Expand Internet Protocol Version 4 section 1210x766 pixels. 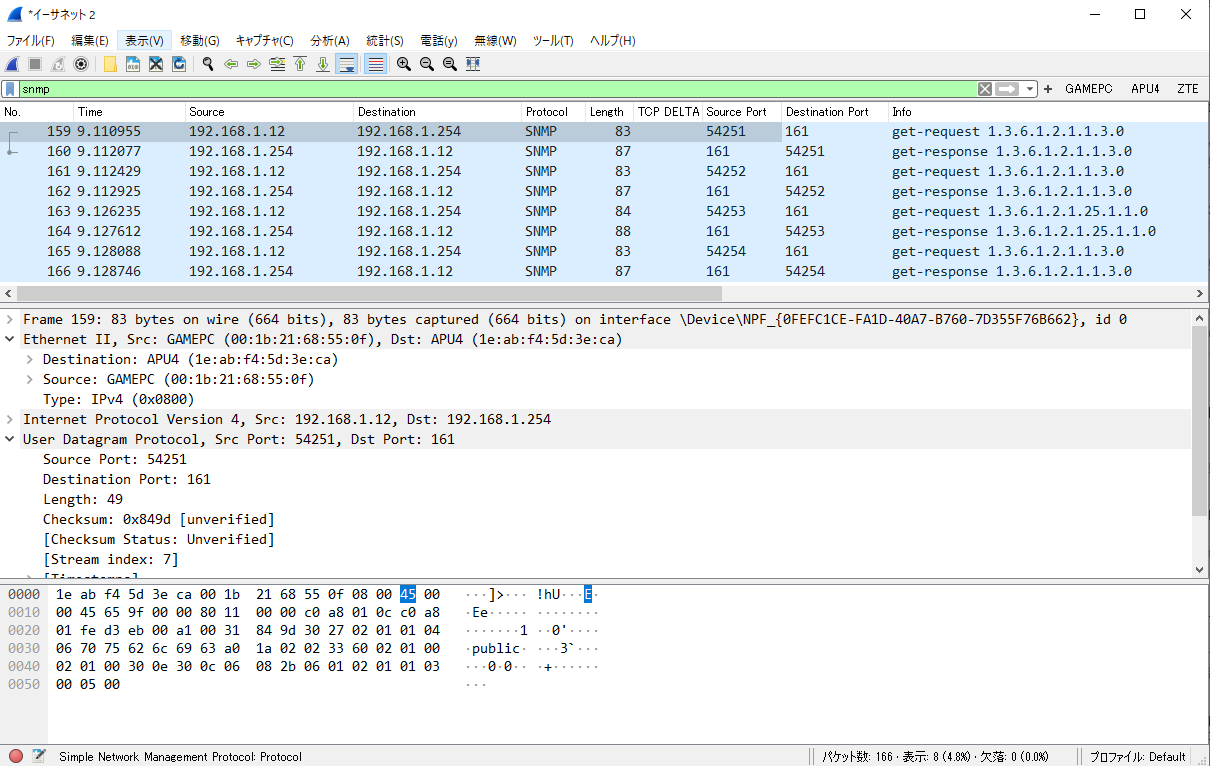(10, 419)
